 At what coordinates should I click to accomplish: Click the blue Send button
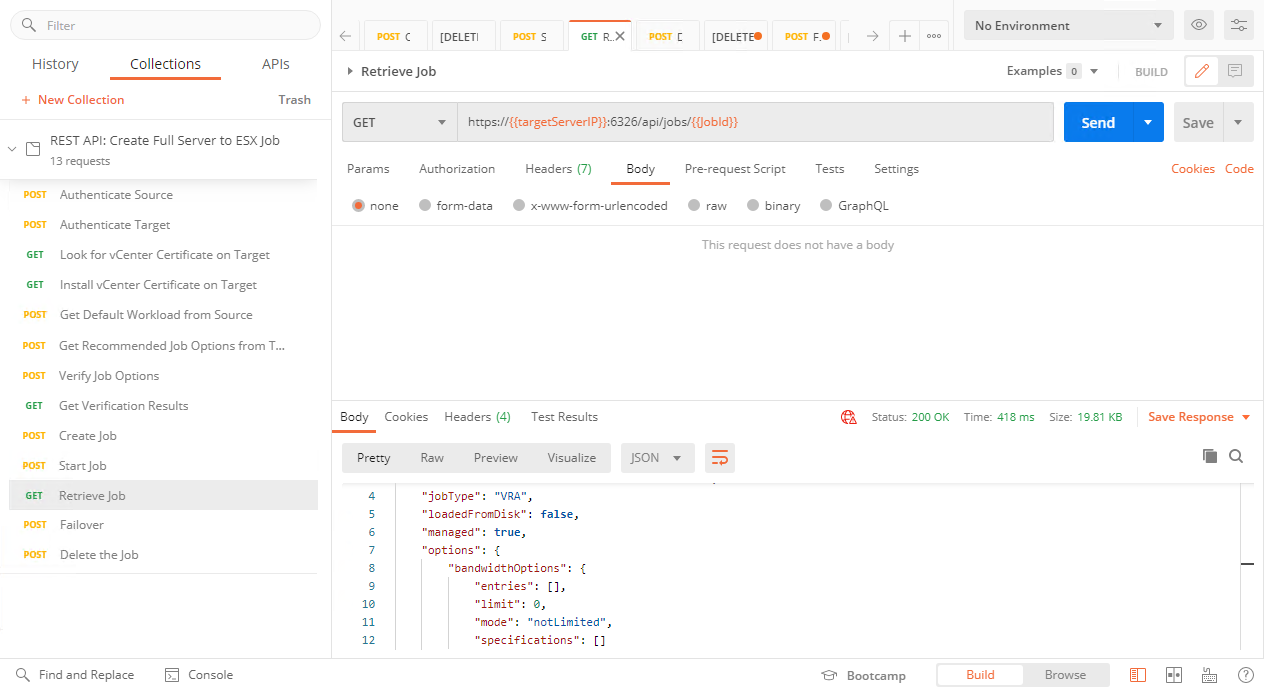coord(1098,122)
